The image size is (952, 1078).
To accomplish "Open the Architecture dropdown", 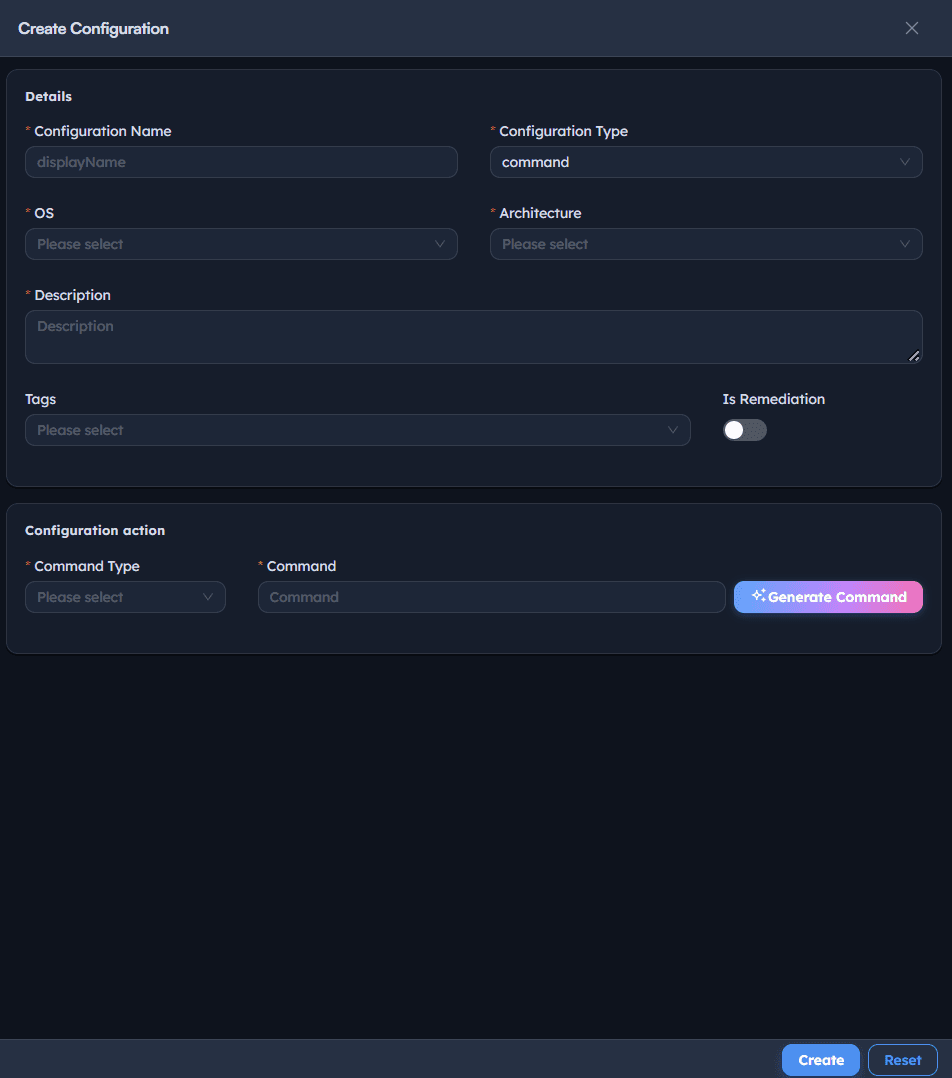I will point(706,244).
